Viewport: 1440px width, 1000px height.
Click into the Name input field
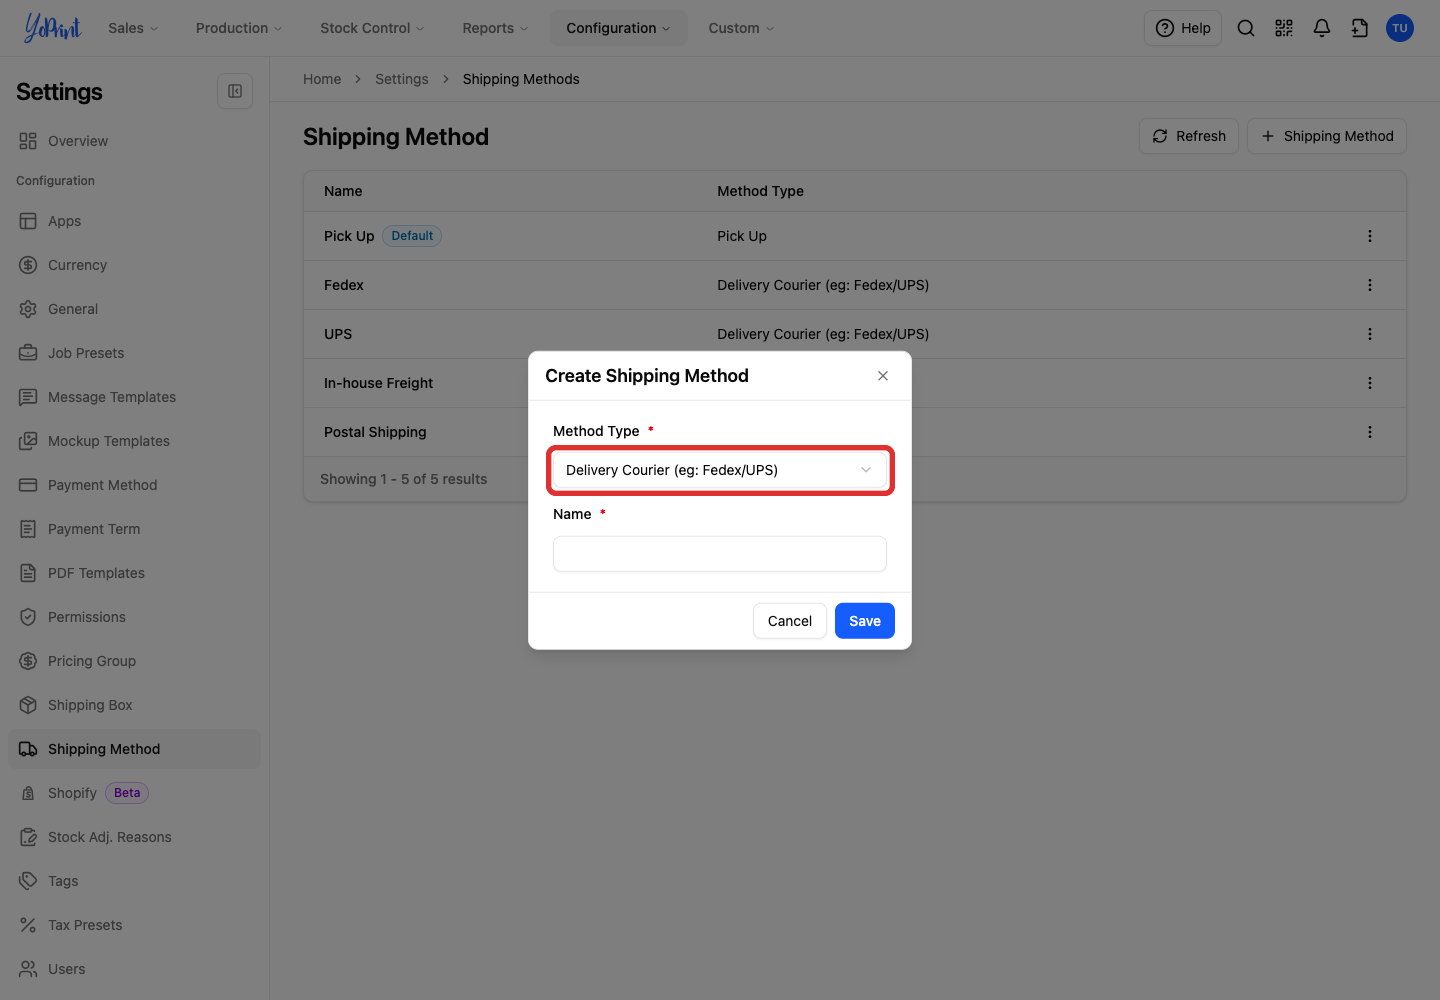pyautogui.click(x=720, y=554)
